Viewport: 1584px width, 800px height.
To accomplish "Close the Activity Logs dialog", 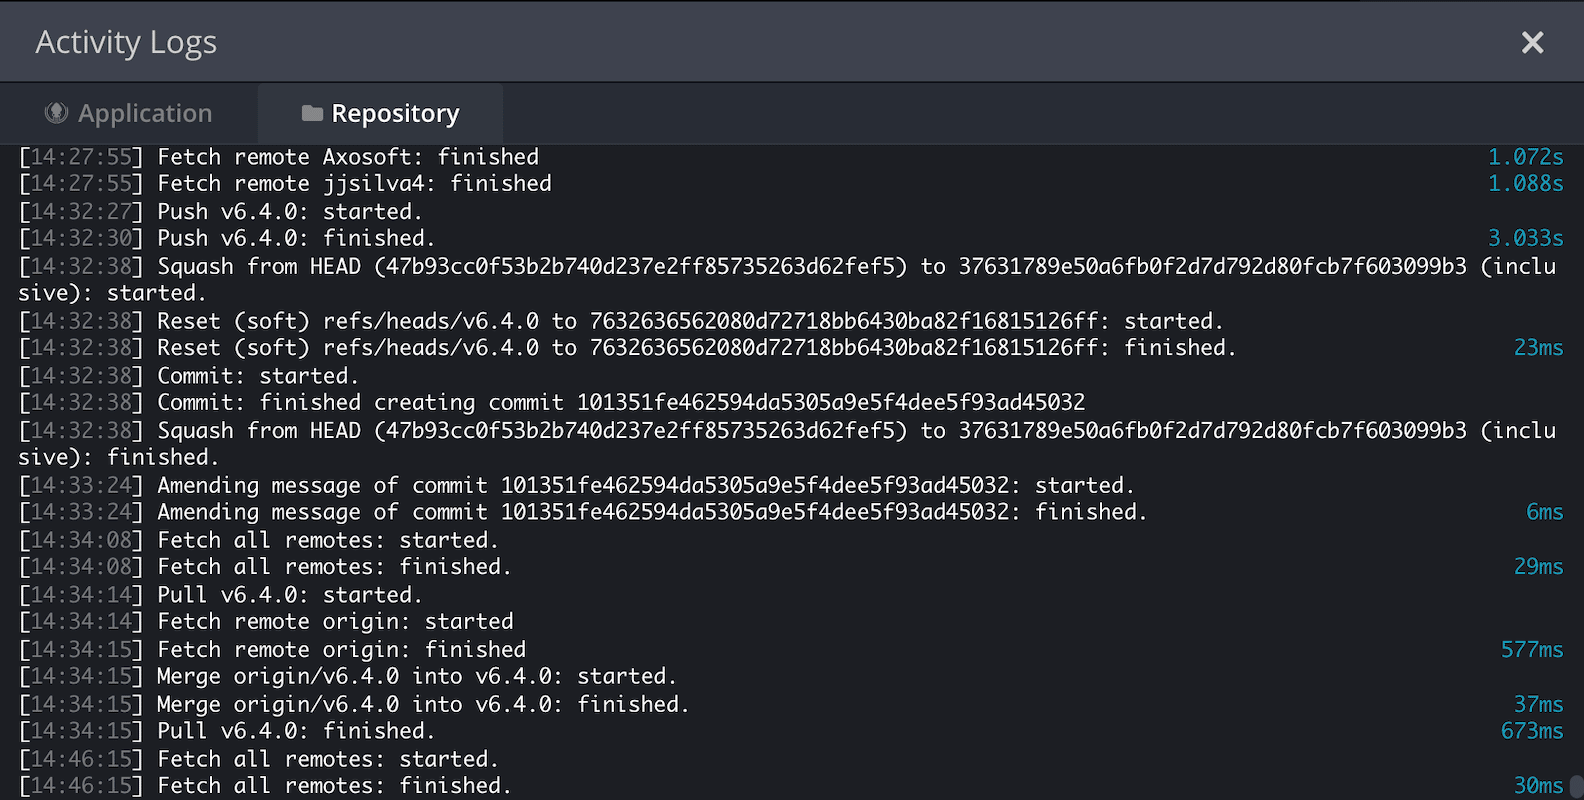I will (1532, 42).
